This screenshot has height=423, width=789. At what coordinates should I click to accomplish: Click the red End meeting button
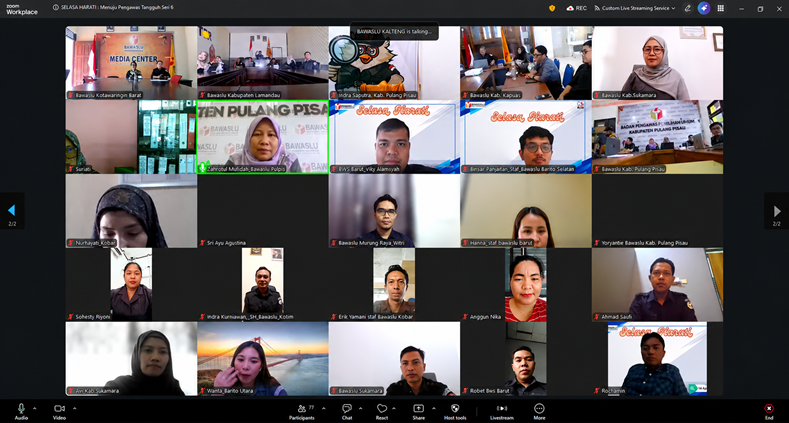tap(769, 410)
